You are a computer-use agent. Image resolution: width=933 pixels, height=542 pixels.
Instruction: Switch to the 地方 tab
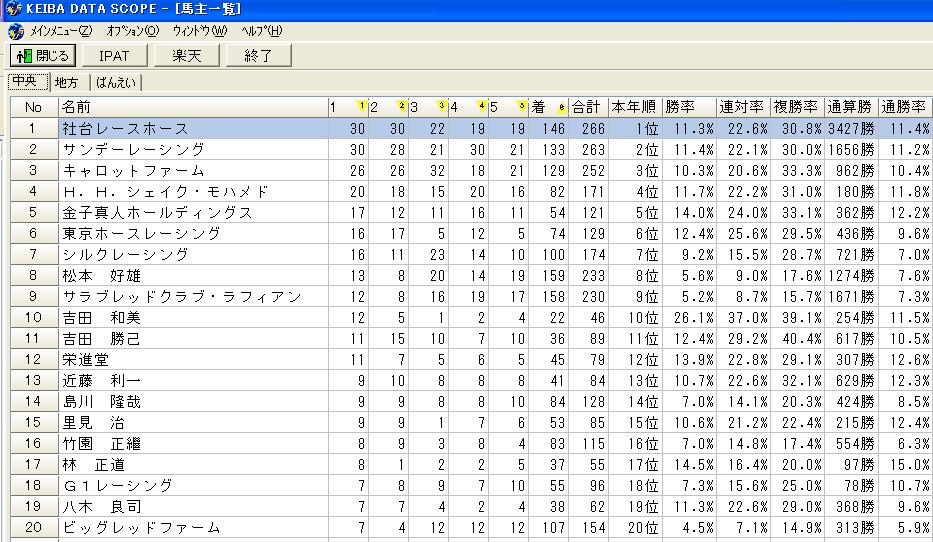[67, 83]
